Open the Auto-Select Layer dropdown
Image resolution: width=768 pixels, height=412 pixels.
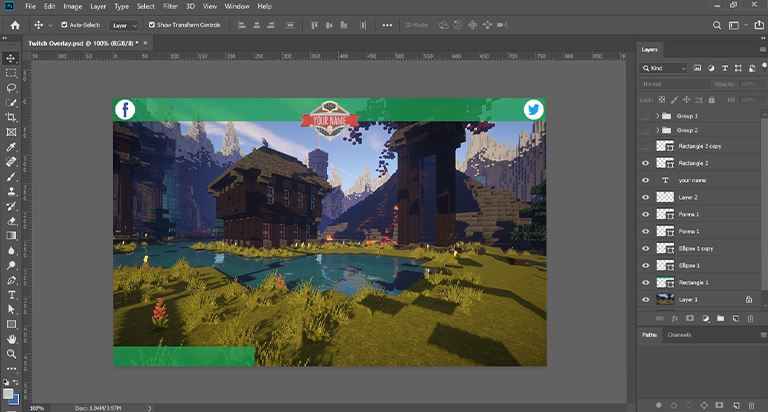pos(123,25)
